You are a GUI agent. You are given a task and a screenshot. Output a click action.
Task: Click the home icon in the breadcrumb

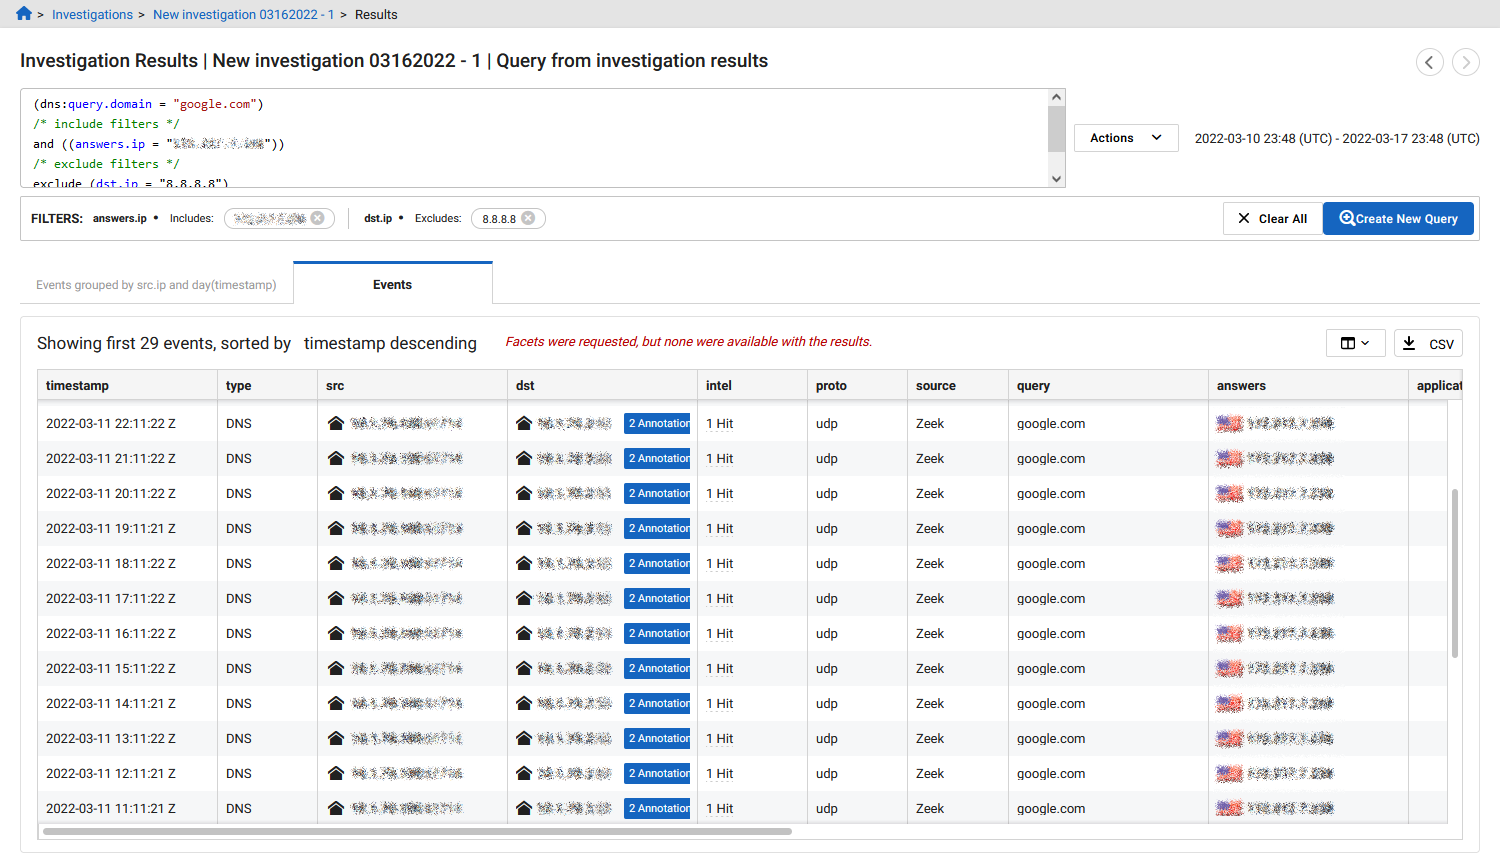pyautogui.click(x=22, y=14)
